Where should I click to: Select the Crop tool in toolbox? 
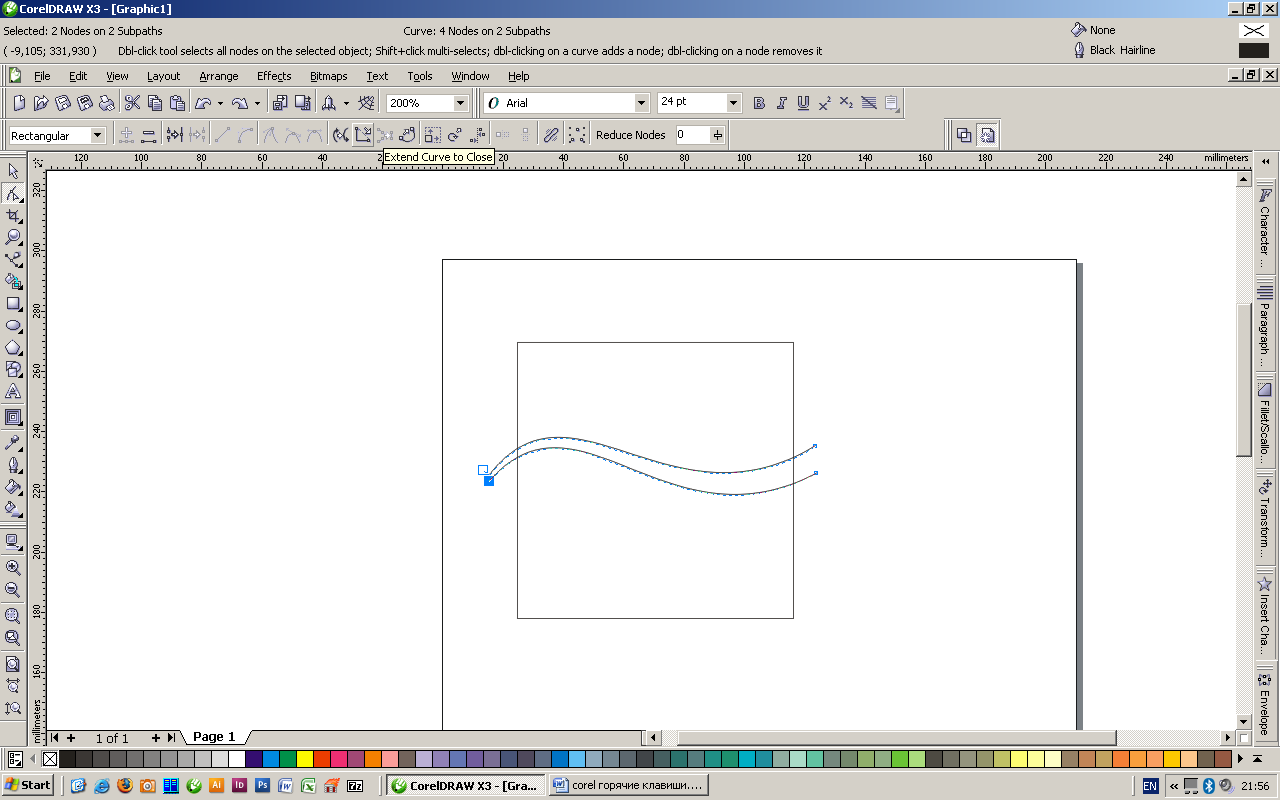[13, 215]
